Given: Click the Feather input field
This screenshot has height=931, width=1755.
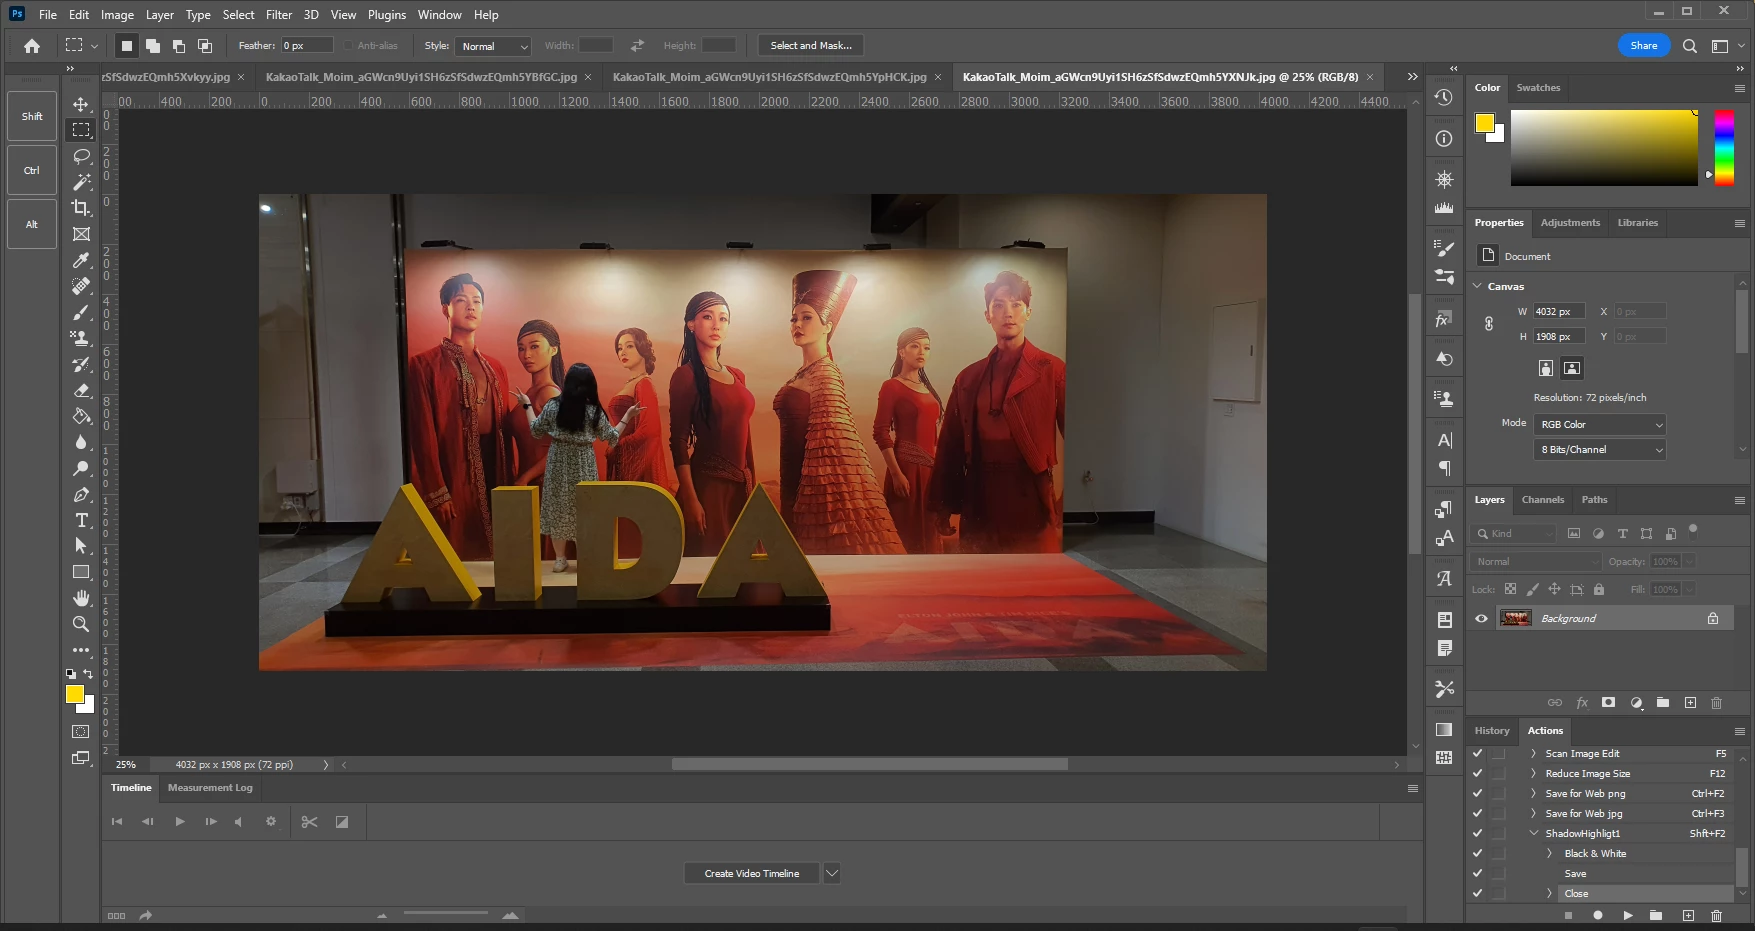Looking at the screenshot, I should pos(306,46).
